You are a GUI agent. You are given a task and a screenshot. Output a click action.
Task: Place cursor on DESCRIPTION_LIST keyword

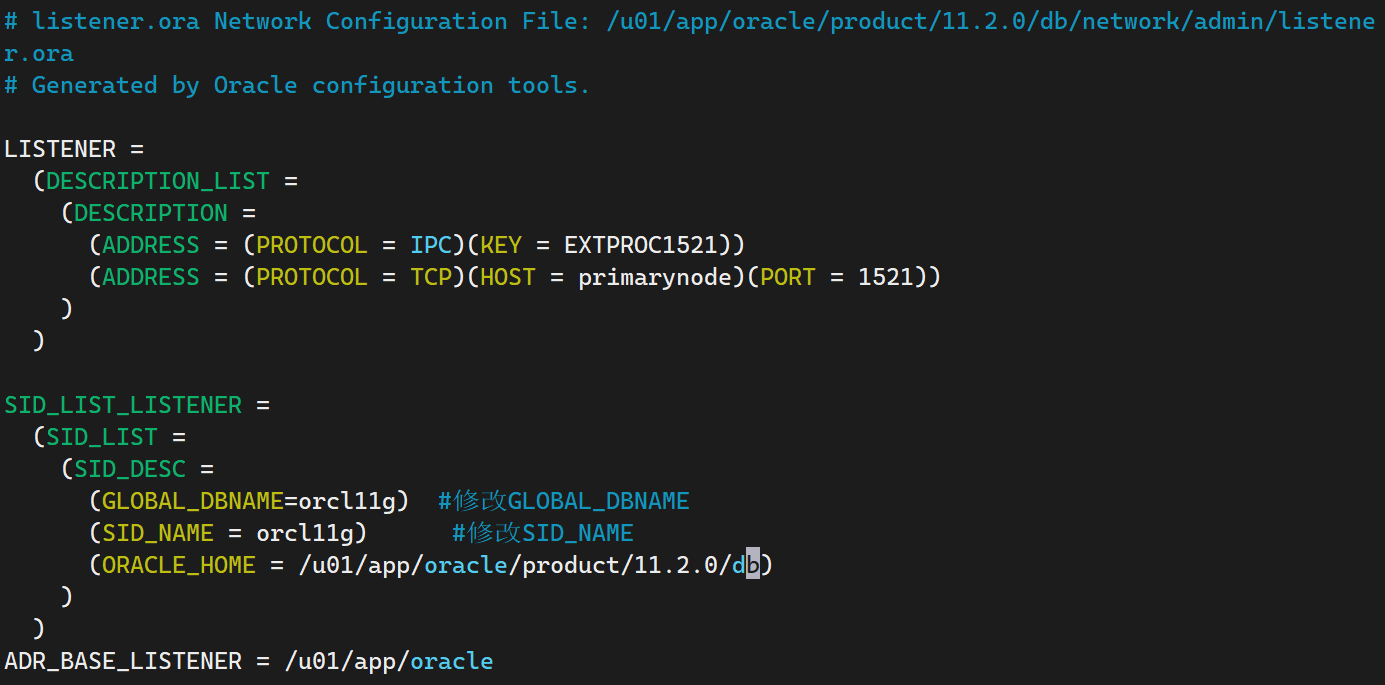(158, 181)
